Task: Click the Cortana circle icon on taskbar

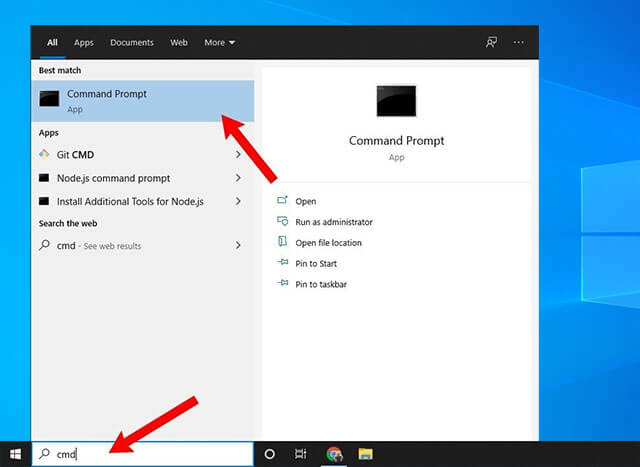Action: (x=269, y=454)
